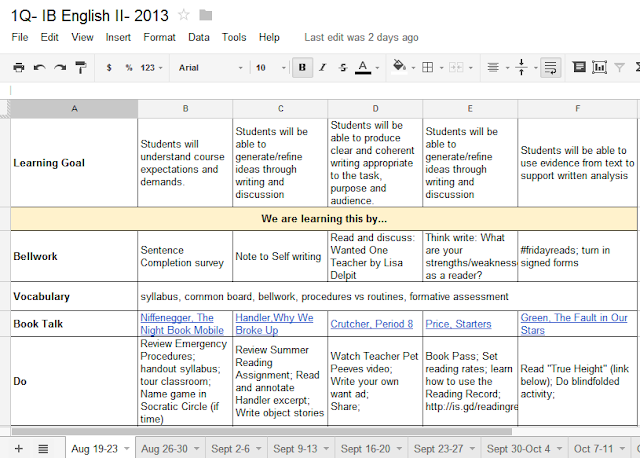The height and width of the screenshot is (458, 640).
Task: Open the Tools menu
Action: 234,37
